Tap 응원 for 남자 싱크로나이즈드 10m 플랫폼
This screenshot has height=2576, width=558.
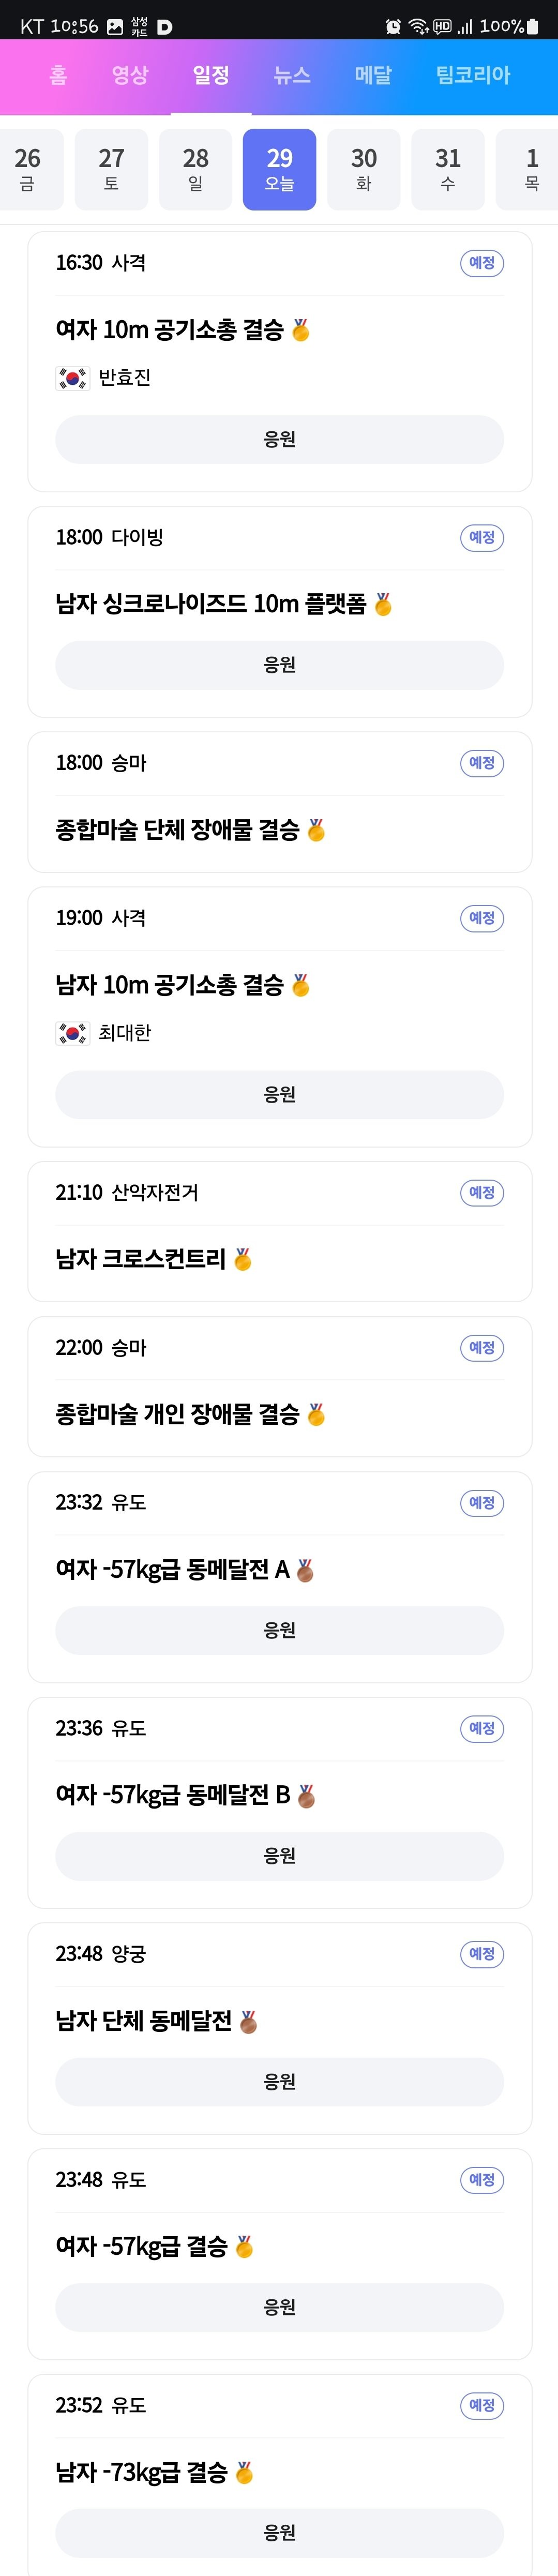[x=279, y=665]
